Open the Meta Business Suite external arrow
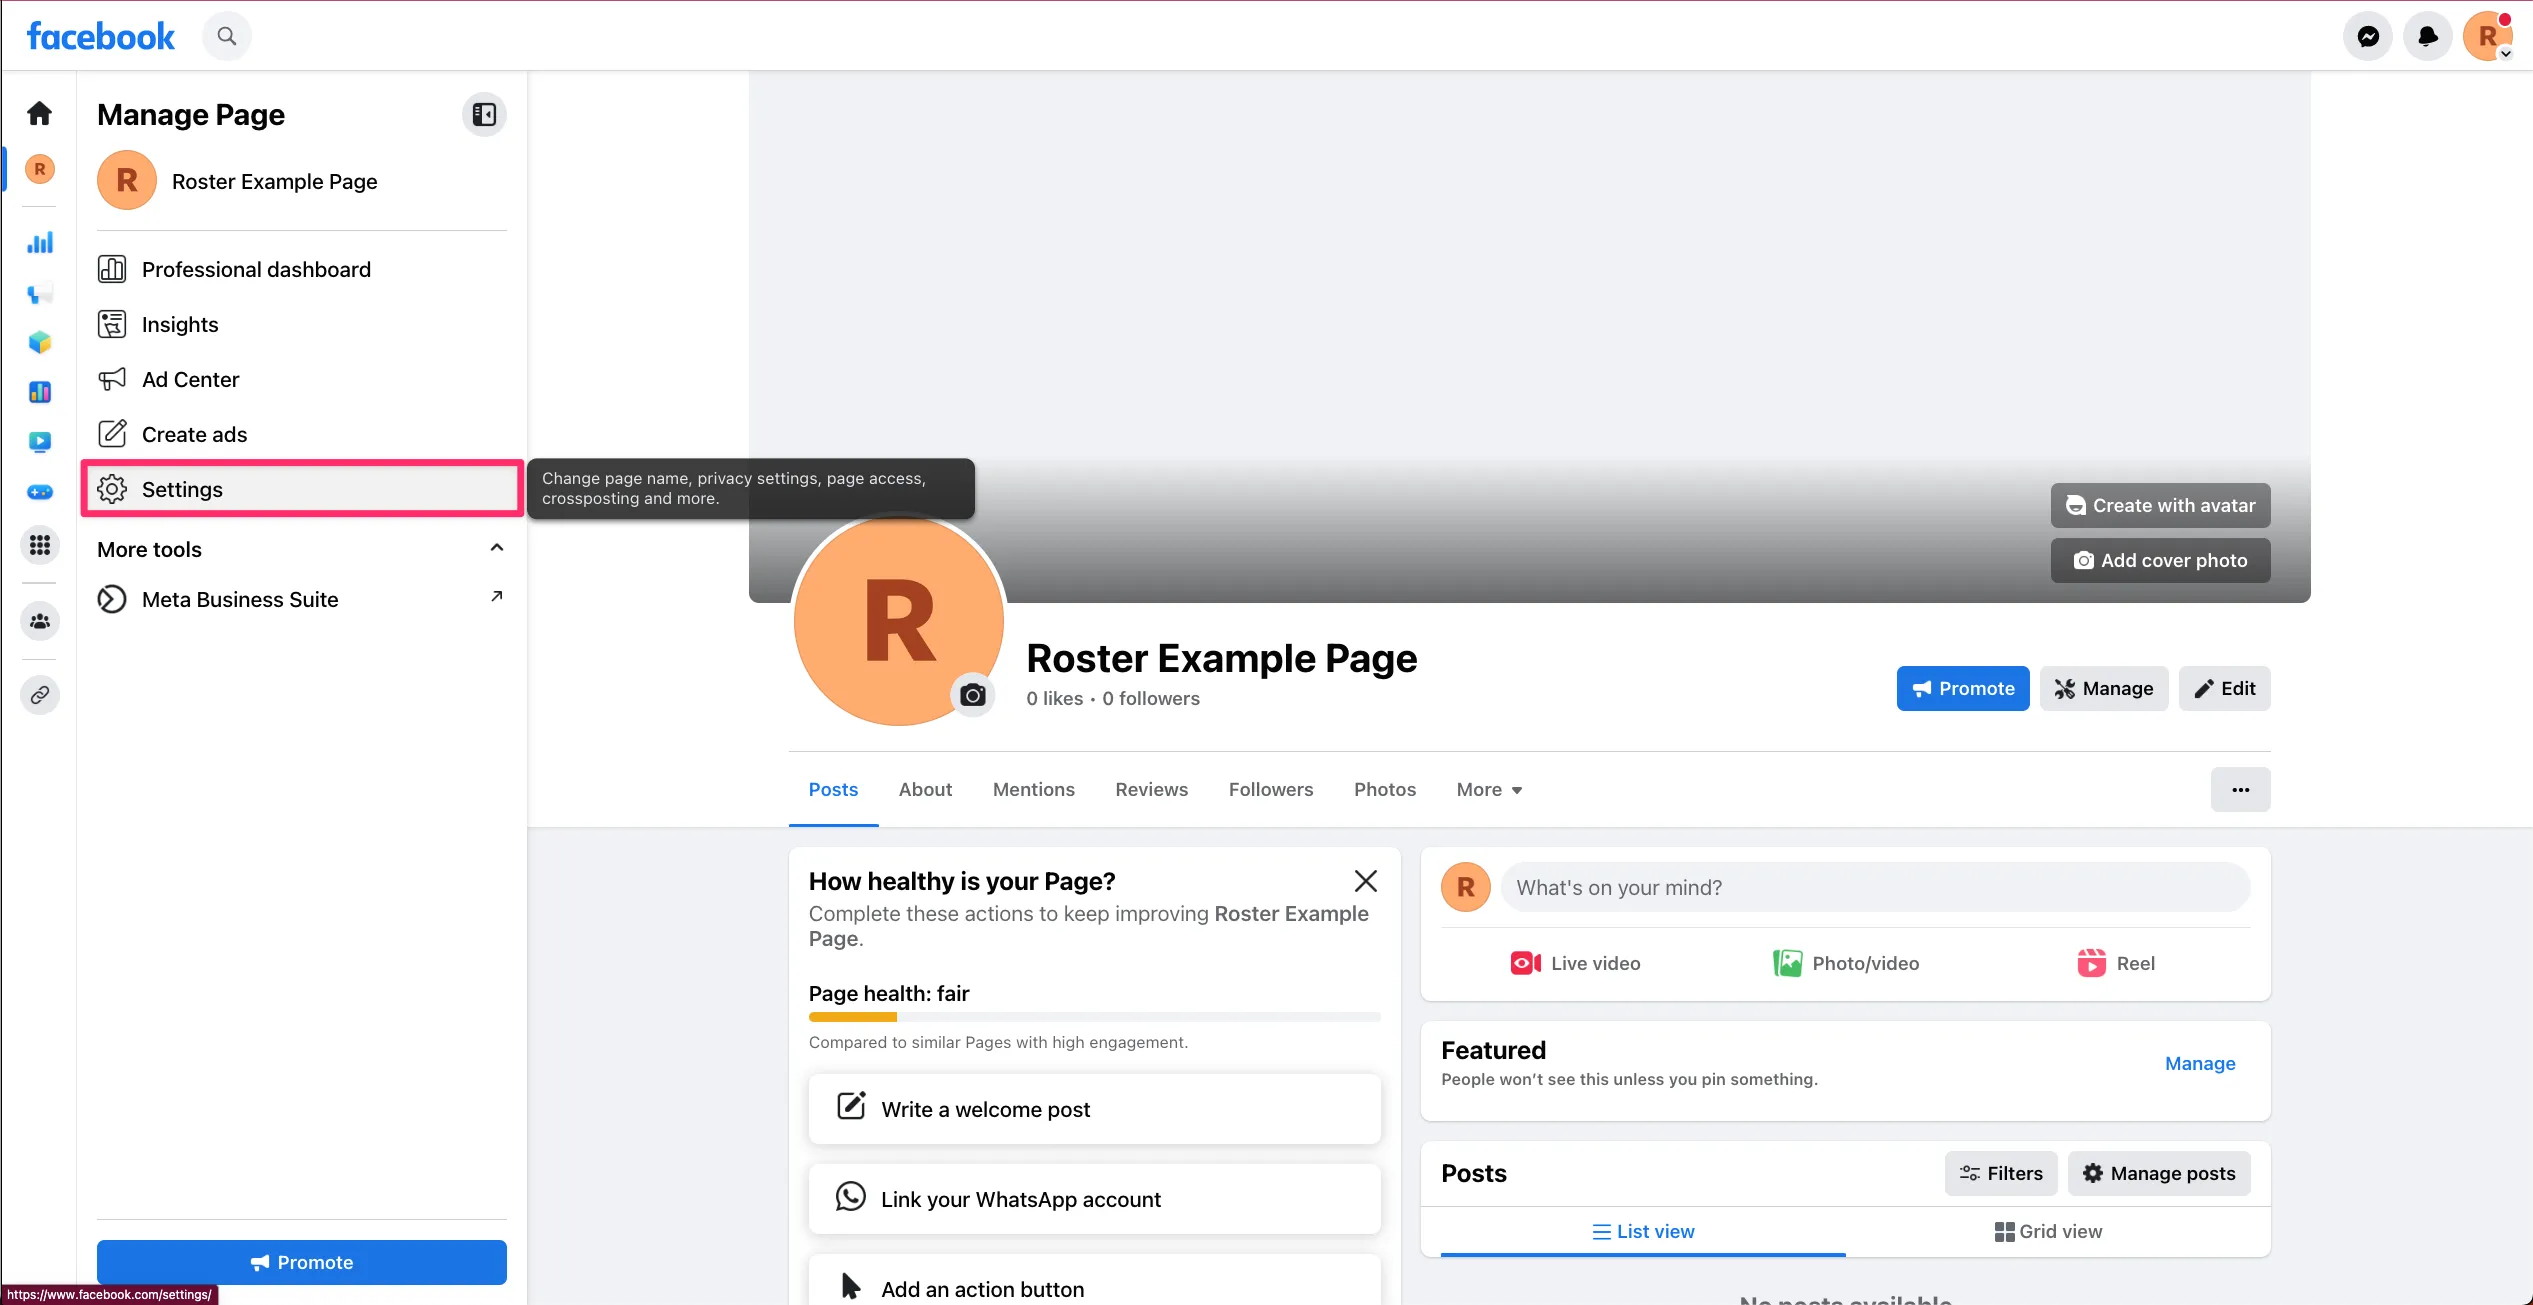The height and width of the screenshot is (1305, 2533). coord(497,597)
